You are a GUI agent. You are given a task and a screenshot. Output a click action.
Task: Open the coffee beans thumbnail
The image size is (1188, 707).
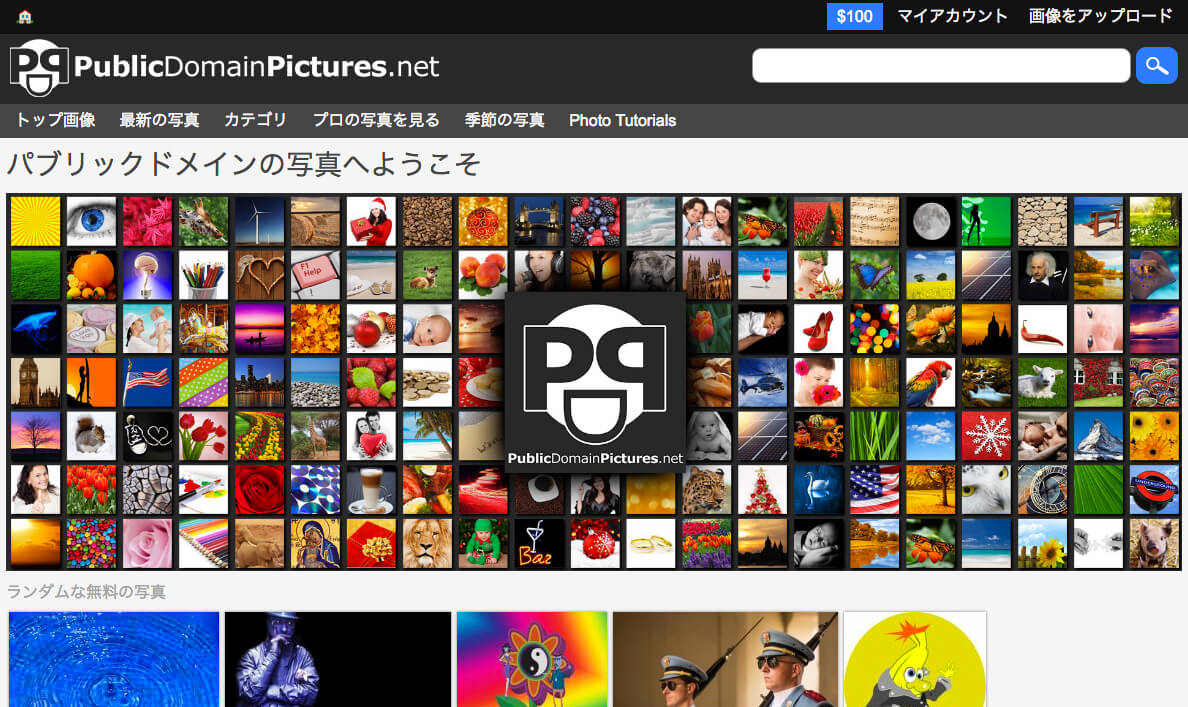(427, 221)
